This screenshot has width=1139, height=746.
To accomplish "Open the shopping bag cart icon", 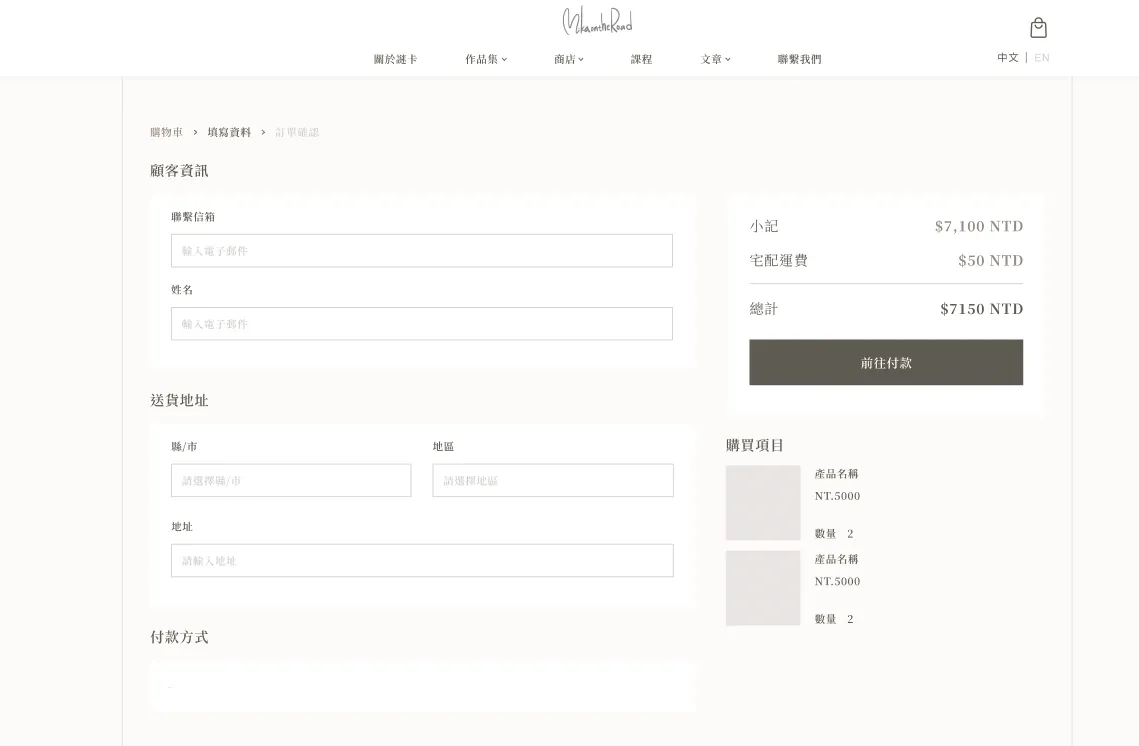I will click(x=1038, y=28).
